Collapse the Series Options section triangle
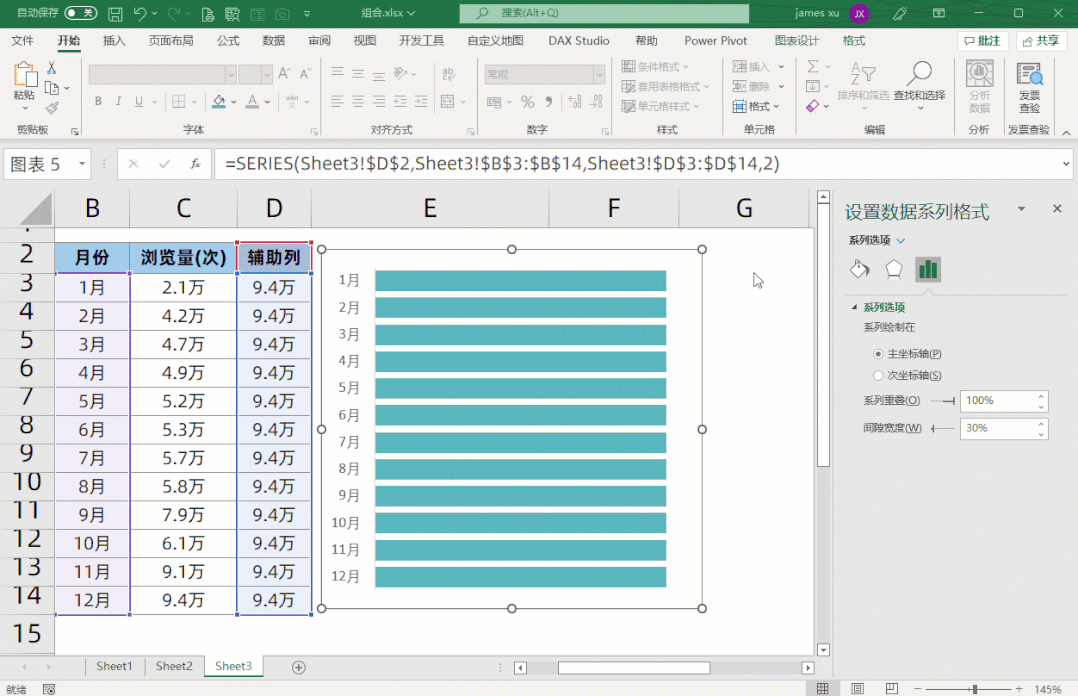 855,307
